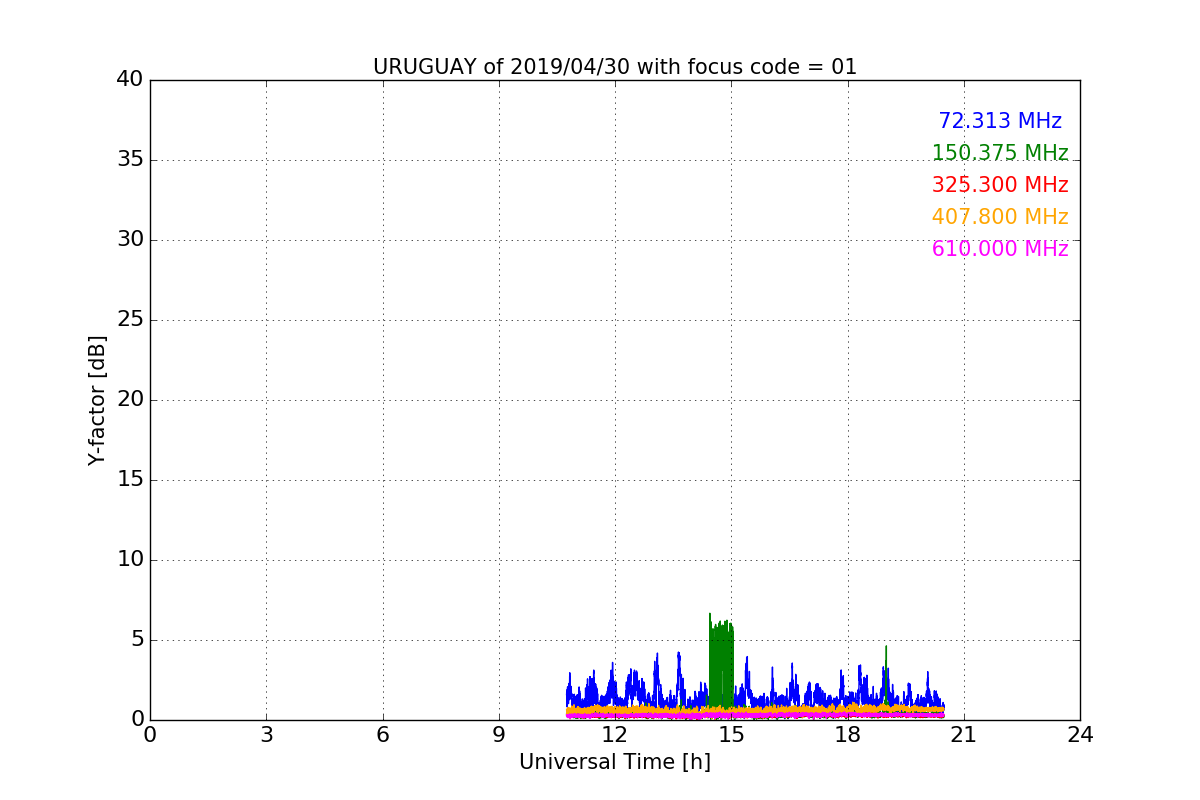Click the y-axis tick label 25
The image size is (1200, 800).
tap(130, 320)
